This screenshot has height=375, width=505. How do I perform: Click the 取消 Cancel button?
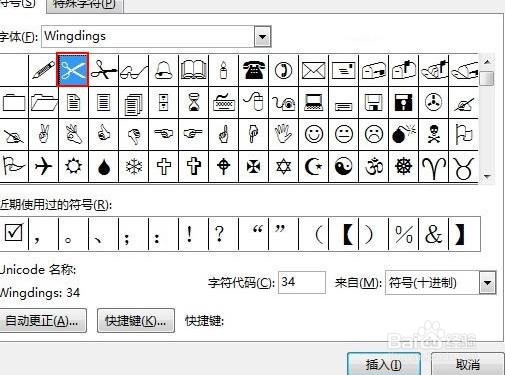(468, 364)
